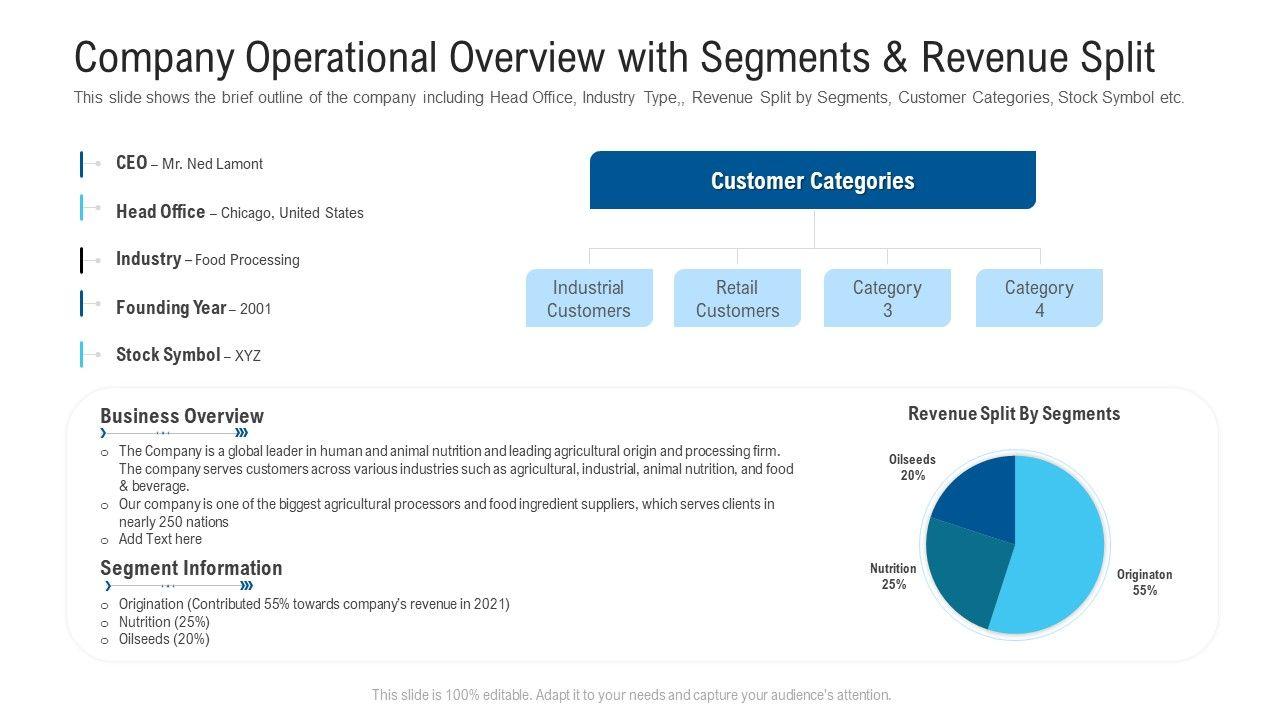
Task: Click the arrow divider under Segment Information
Action: click(x=178, y=586)
